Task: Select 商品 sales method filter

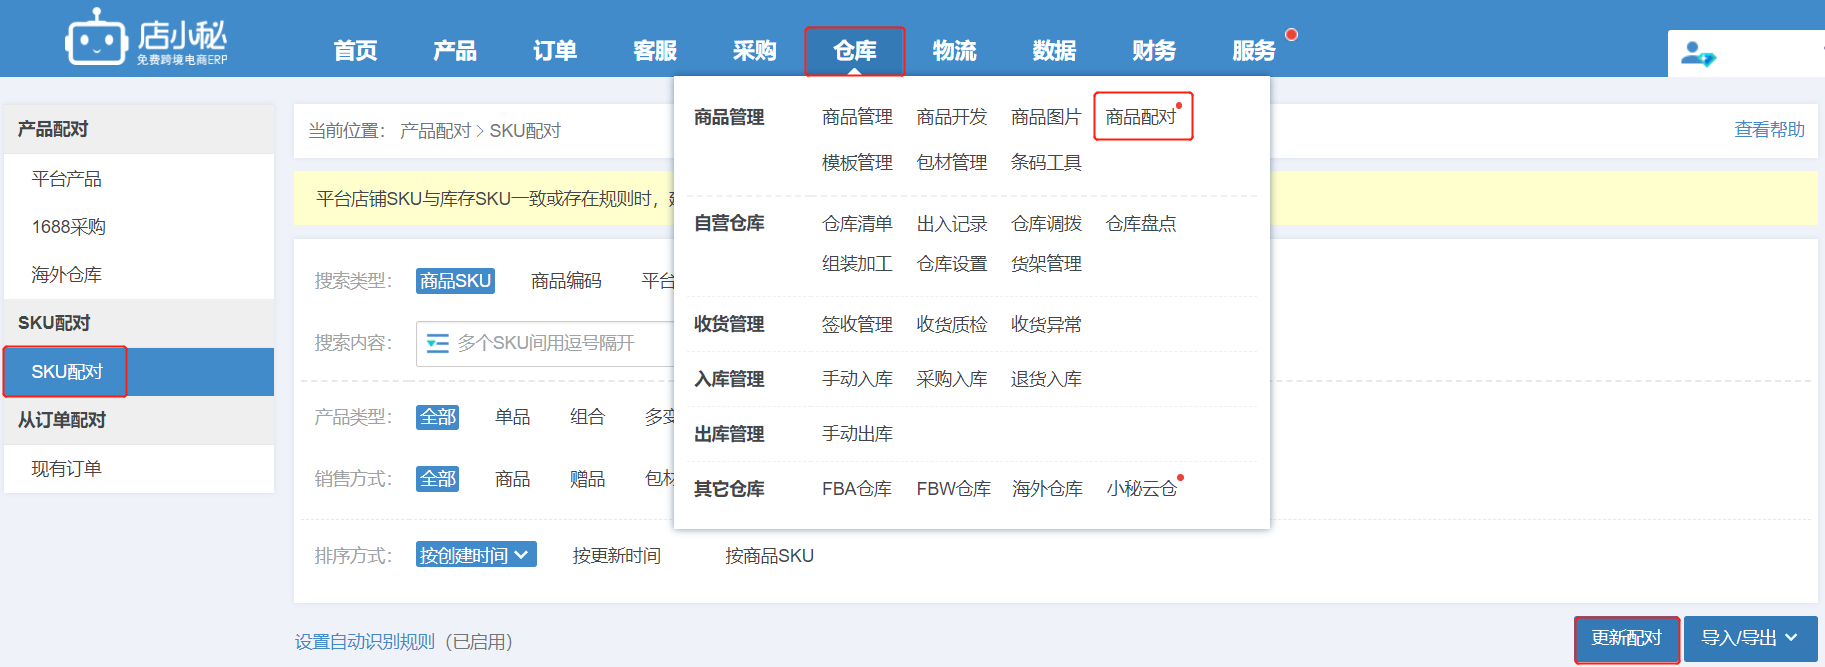Action: coord(513,479)
